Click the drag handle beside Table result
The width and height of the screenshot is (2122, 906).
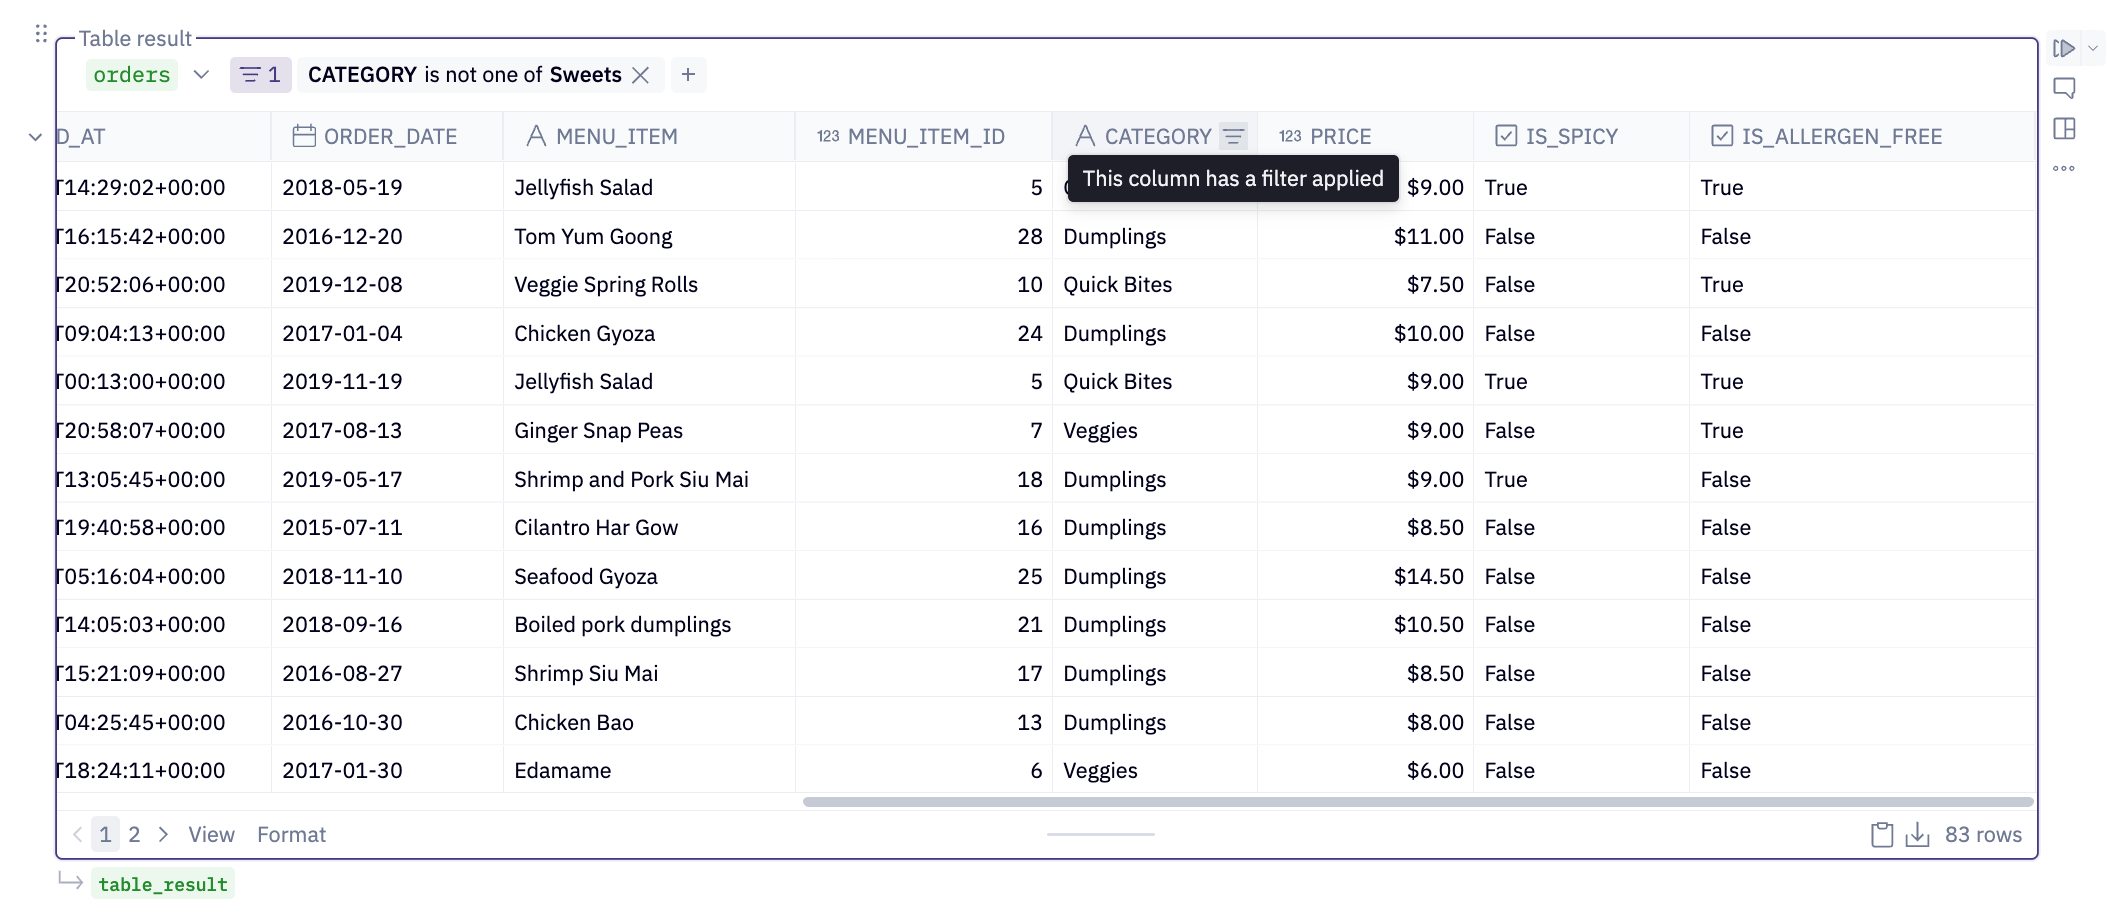41,34
